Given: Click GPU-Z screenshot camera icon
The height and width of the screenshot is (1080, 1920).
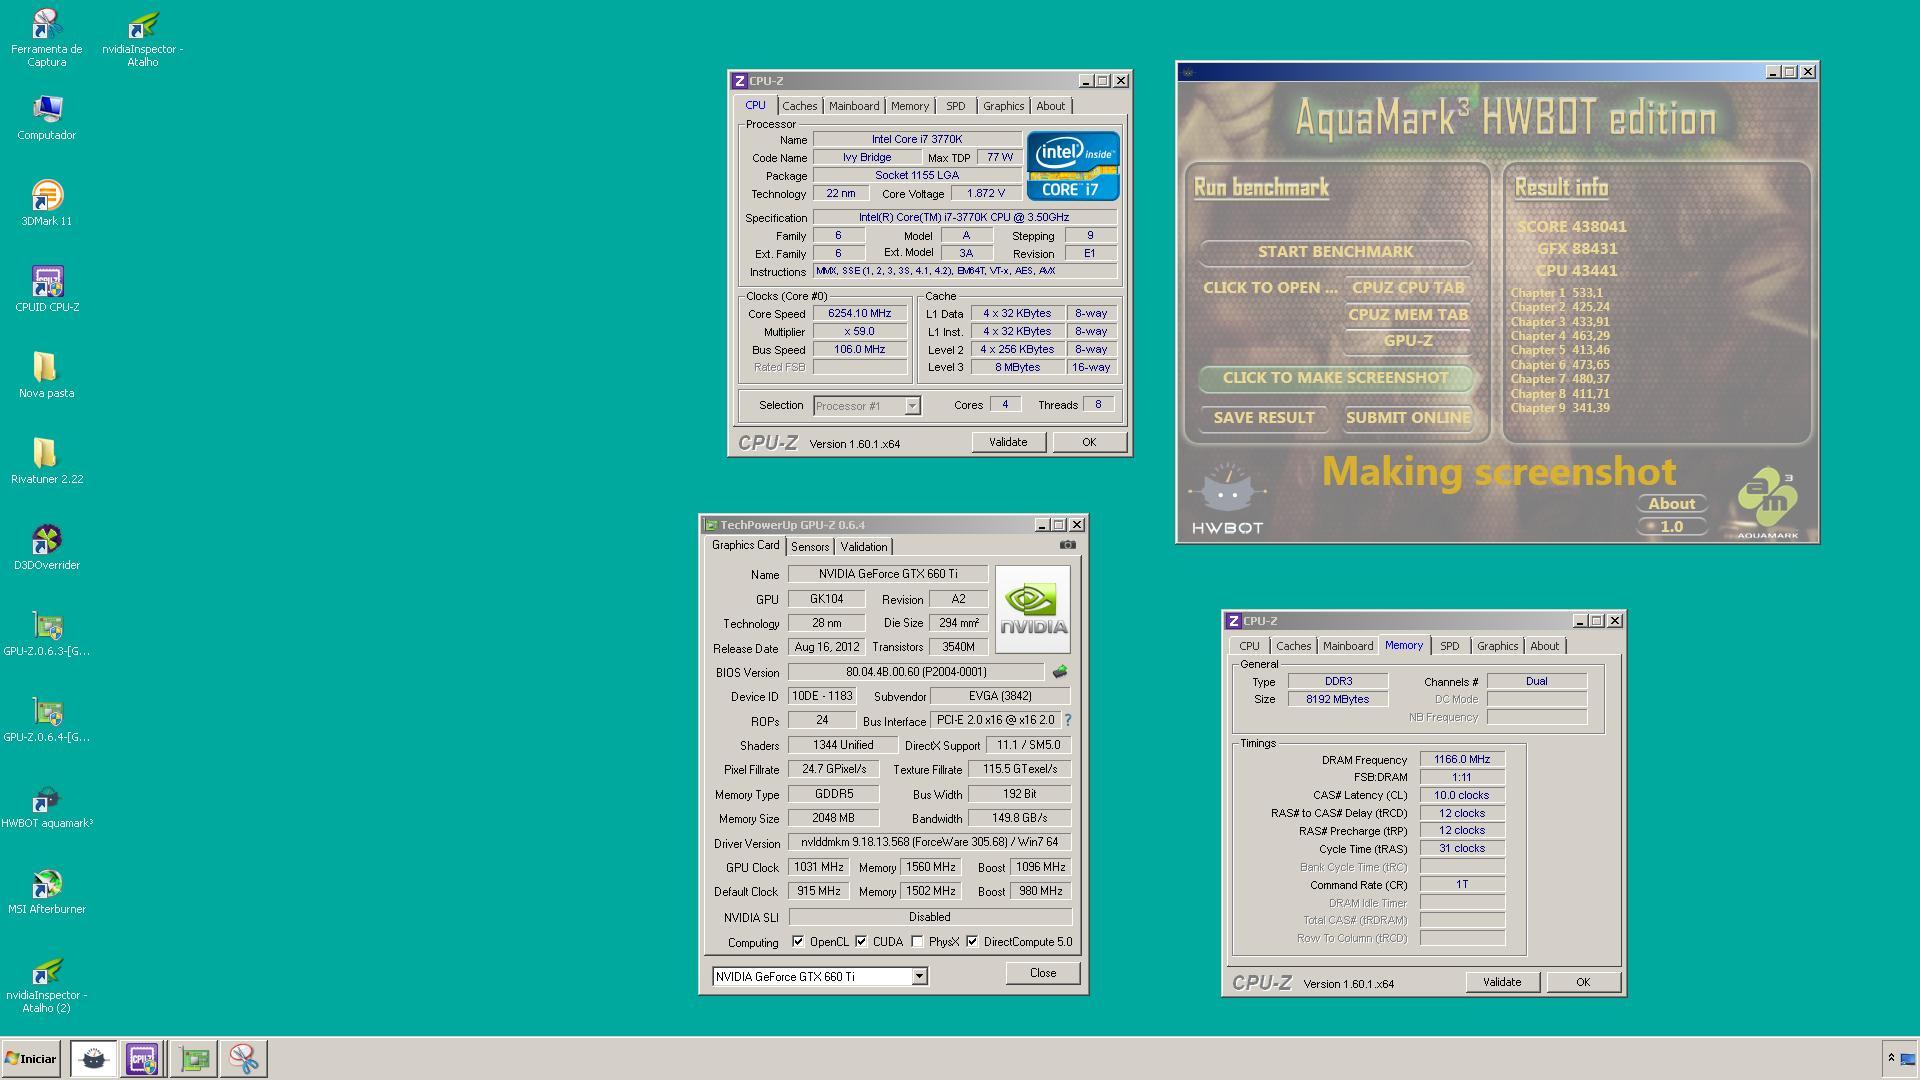Looking at the screenshot, I should point(1067,545).
